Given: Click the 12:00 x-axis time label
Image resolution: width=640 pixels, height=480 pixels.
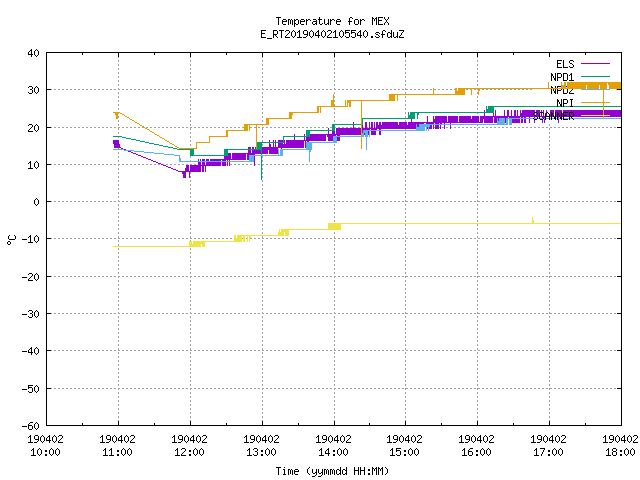Looking at the screenshot, I should point(189,452).
